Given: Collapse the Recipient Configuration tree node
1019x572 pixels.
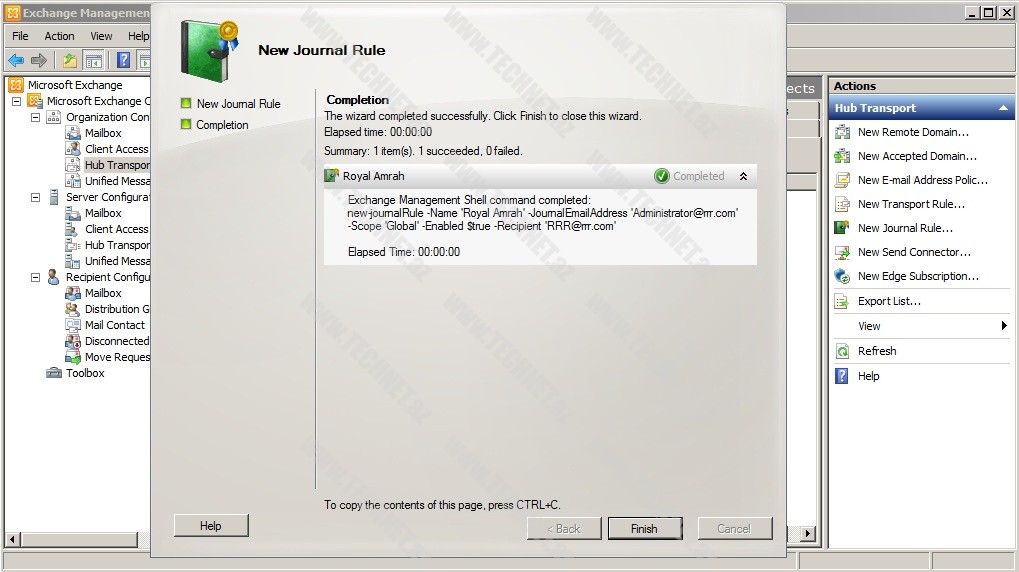Looking at the screenshot, I should 35,277.
